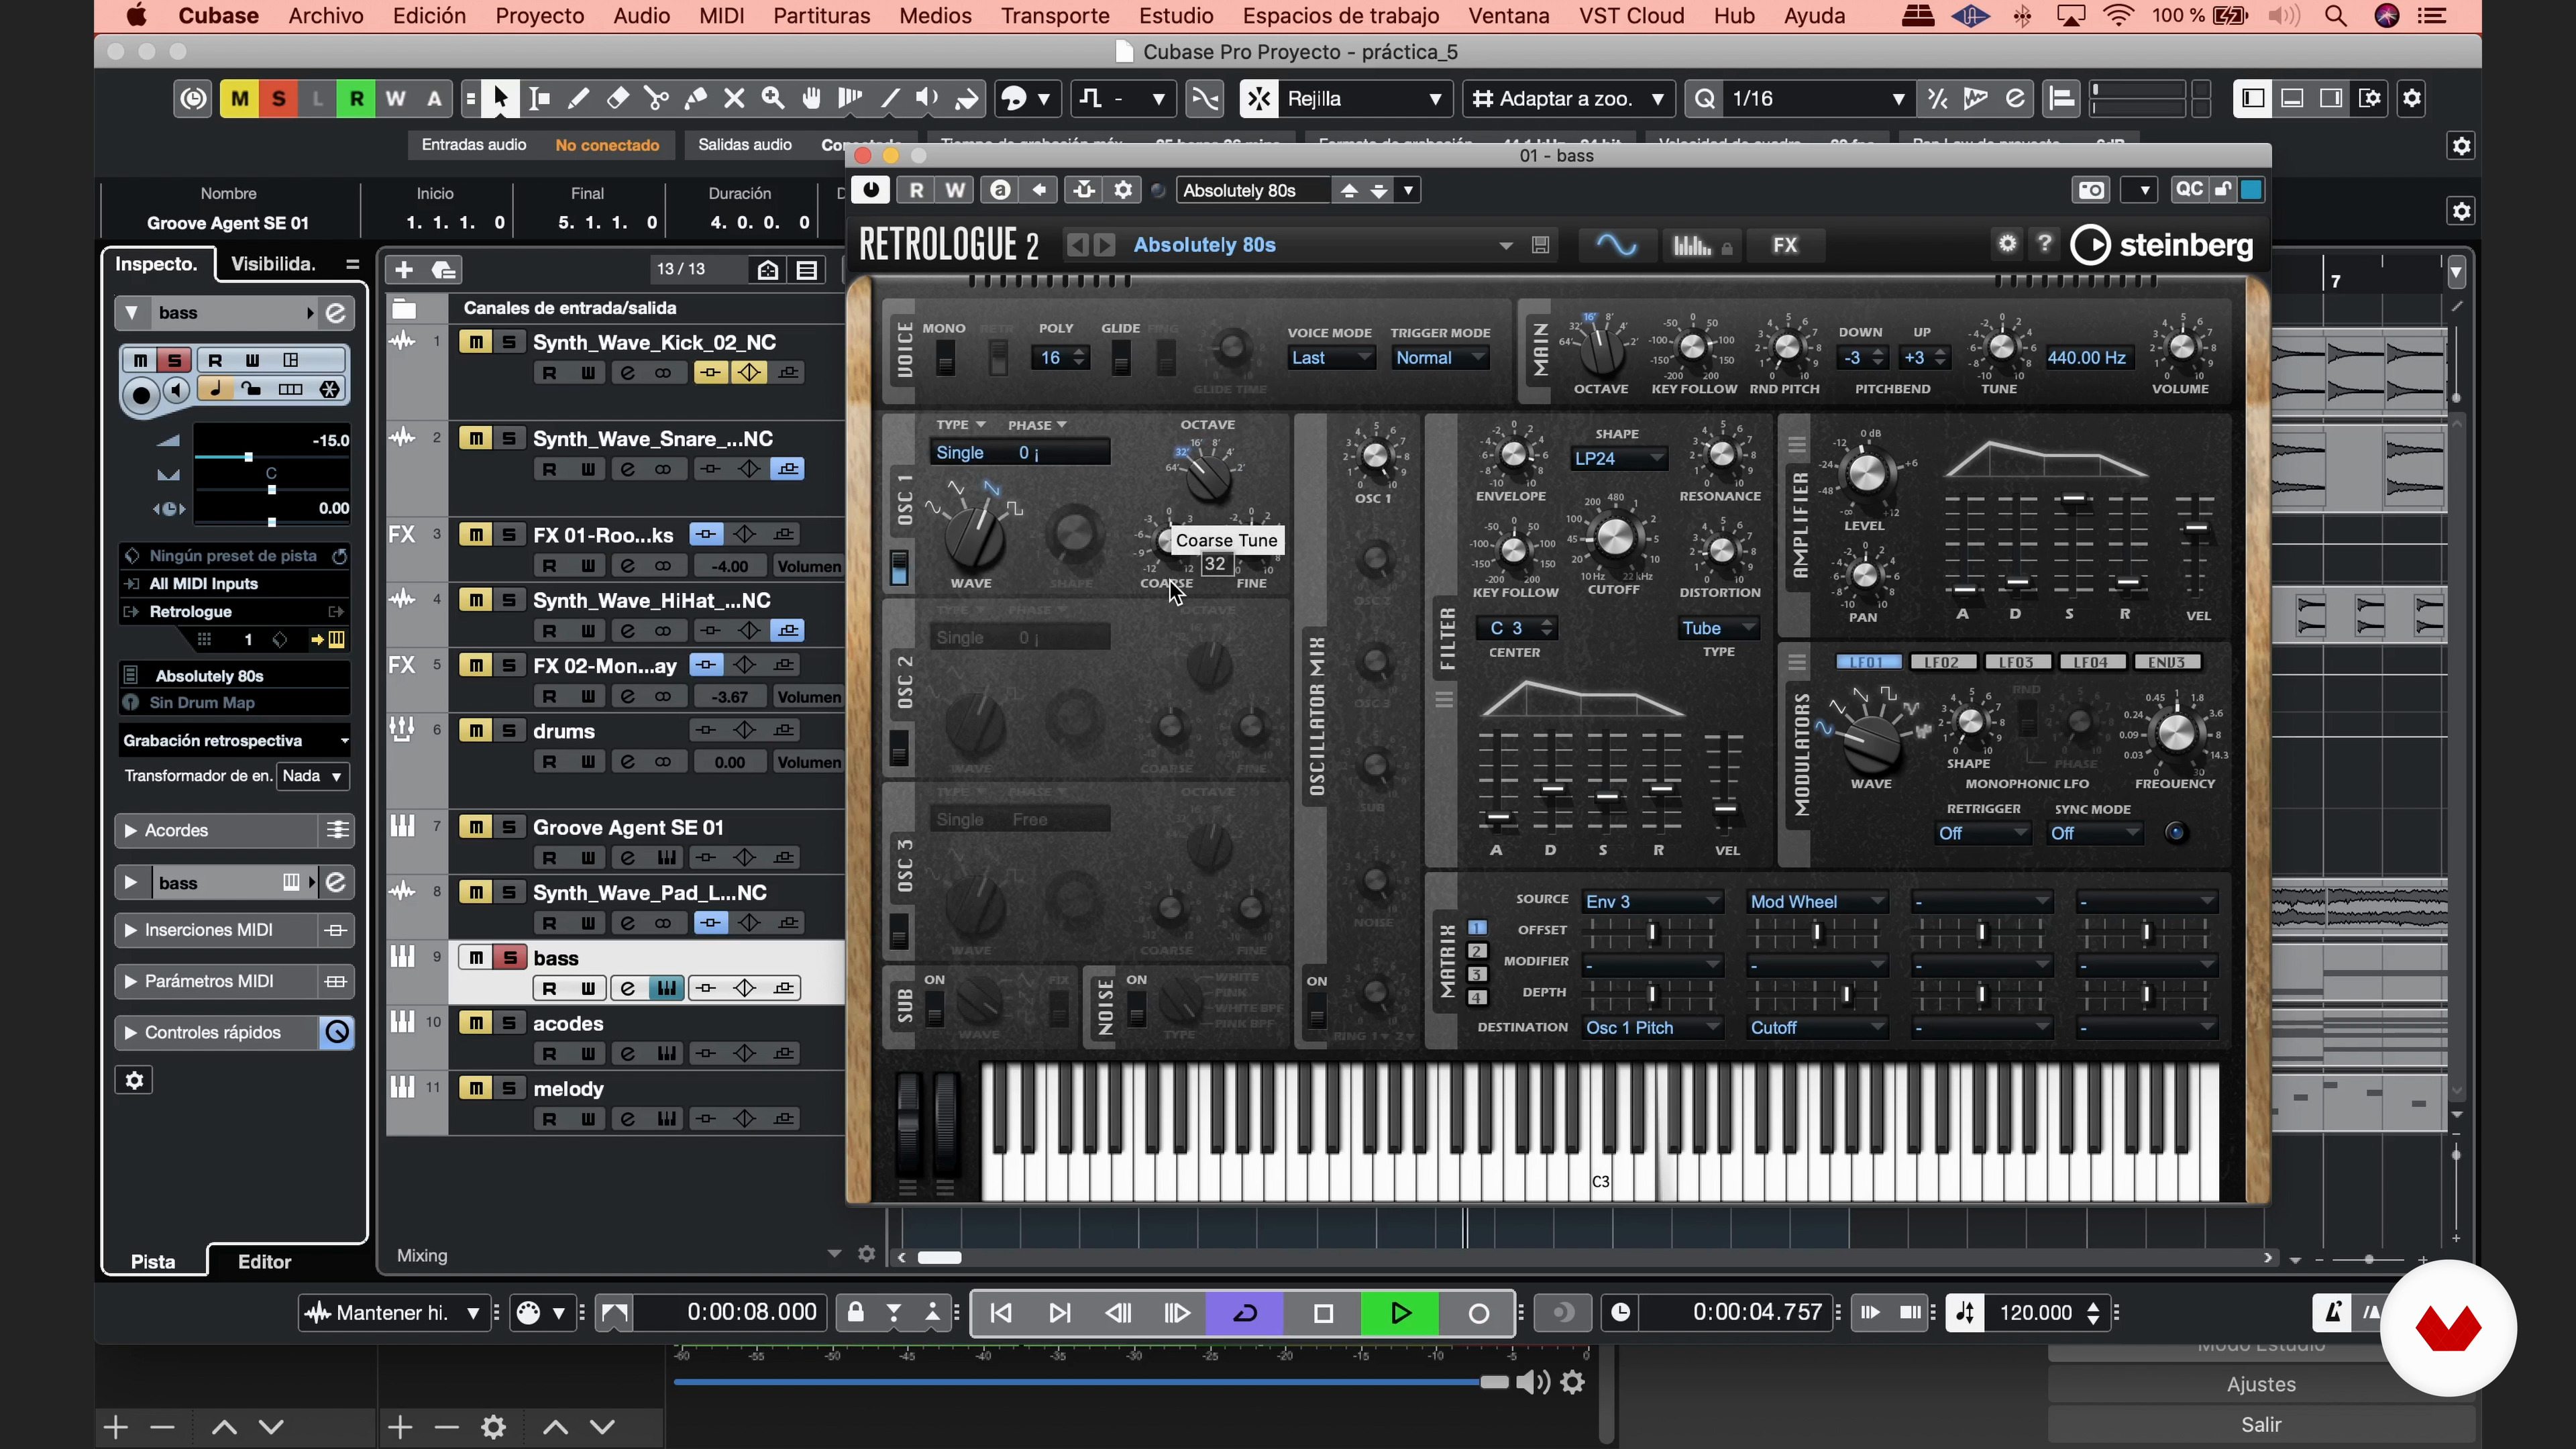Expand the Inserciones MIDI section
Screen dimensions: 2576x1449
tap(130, 930)
